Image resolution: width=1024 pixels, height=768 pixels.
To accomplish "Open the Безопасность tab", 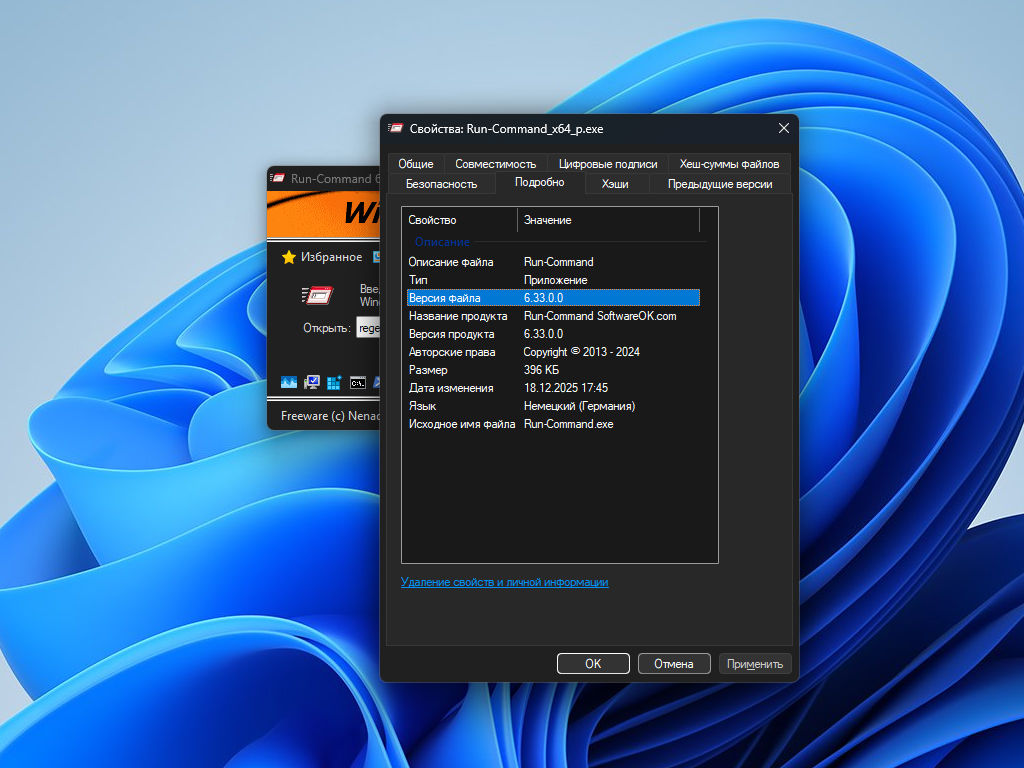I will point(441,184).
